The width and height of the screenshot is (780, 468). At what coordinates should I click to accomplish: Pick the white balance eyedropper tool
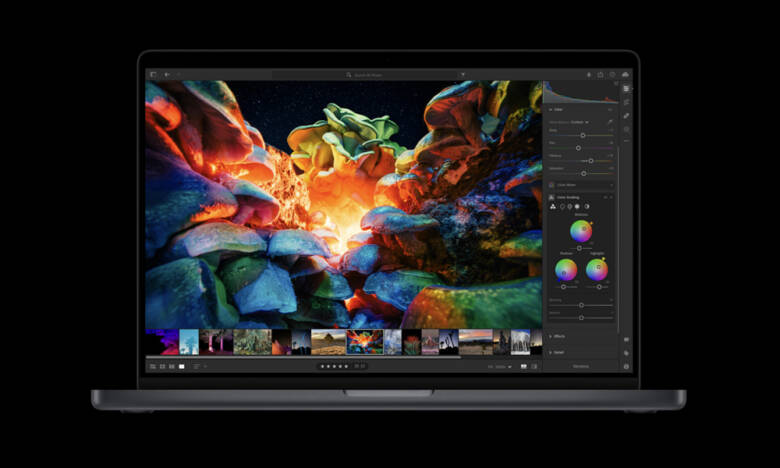pos(611,122)
